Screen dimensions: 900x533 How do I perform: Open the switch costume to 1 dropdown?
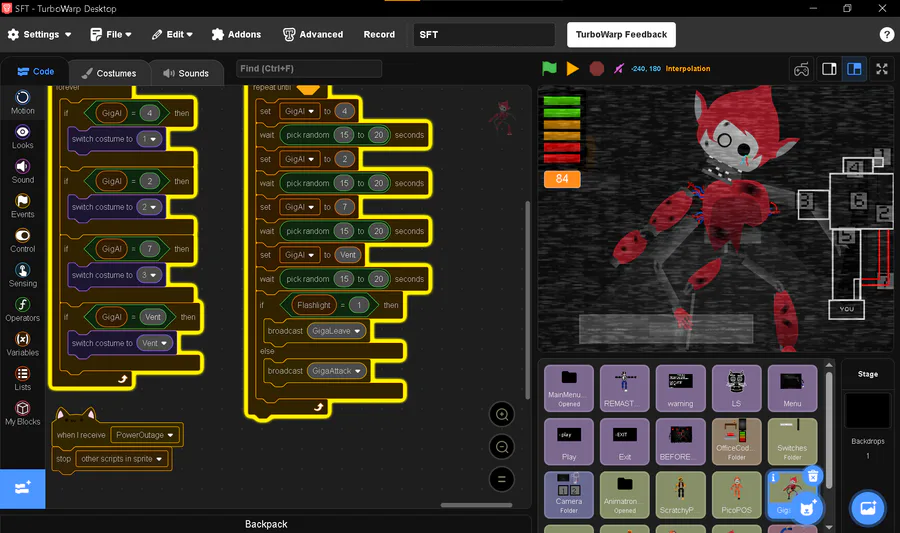(x=149, y=139)
